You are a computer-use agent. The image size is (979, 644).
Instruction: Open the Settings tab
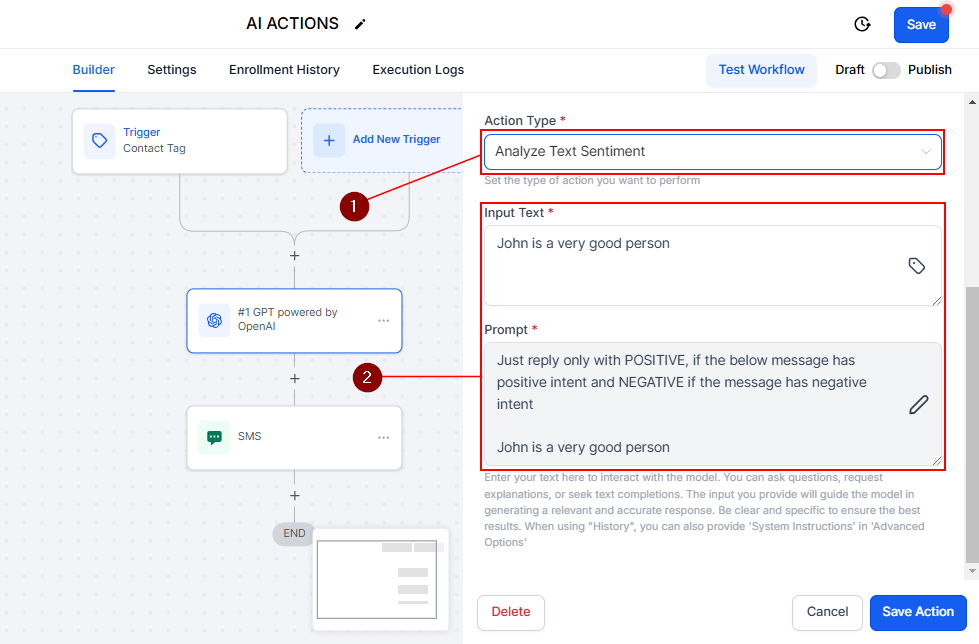(x=172, y=70)
